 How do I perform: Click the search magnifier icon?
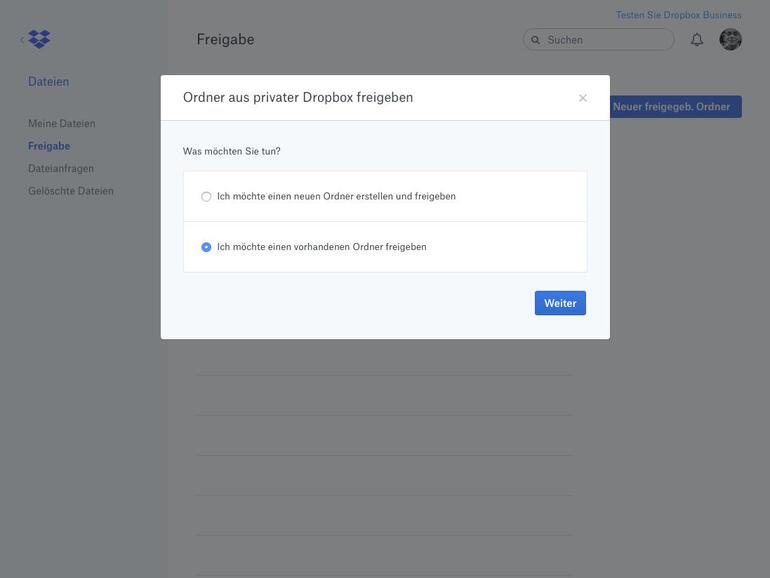tap(535, 40)
